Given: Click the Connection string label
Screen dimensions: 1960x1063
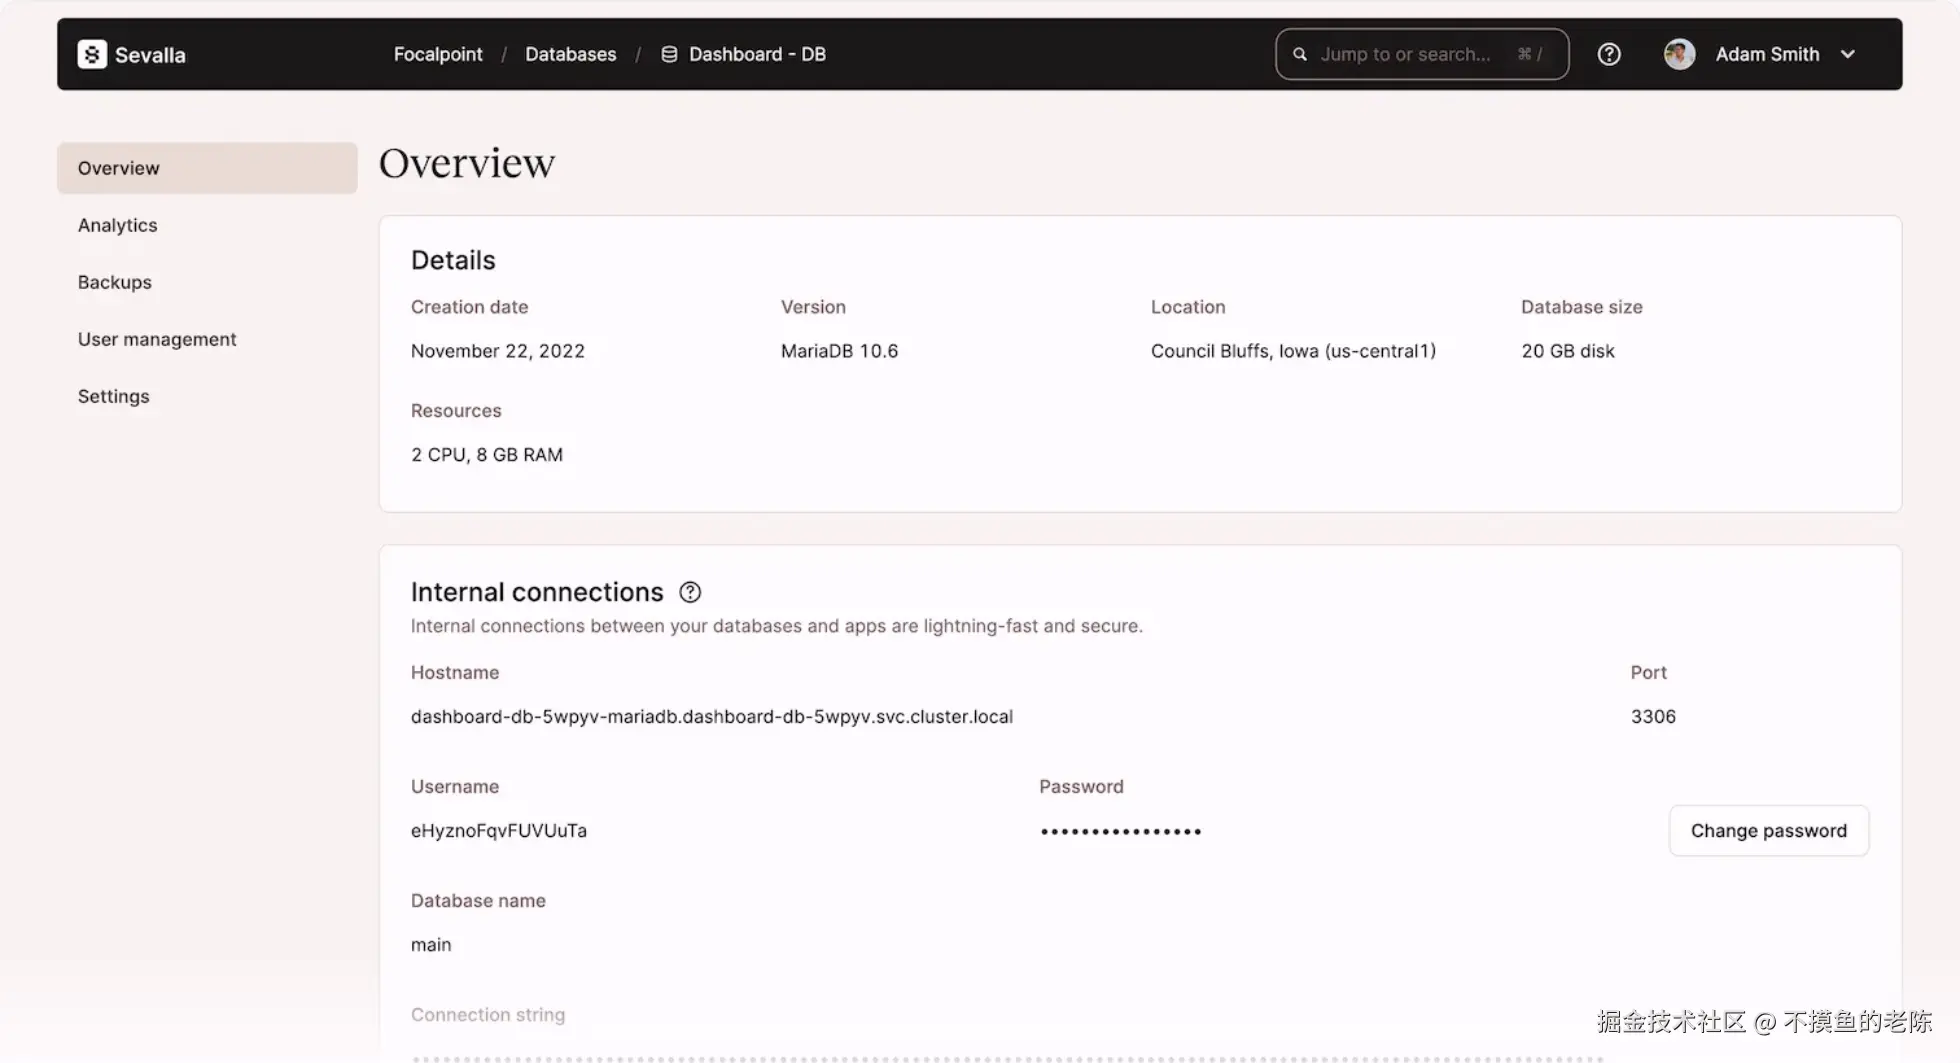Looking at the screenshot, I should coord(488,1015).
